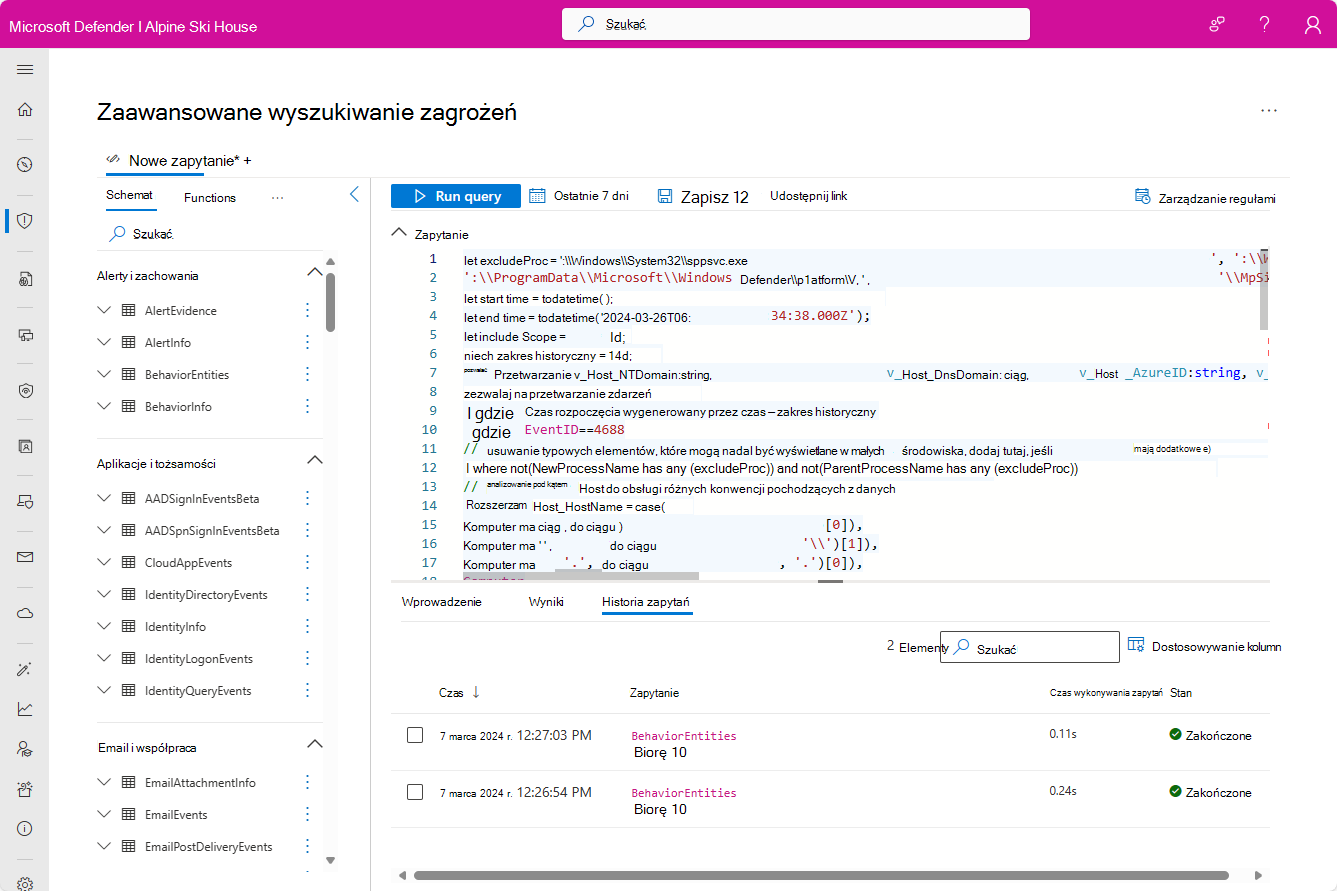
Task: Click the 0.11s execution time value
Action: (1063, 735)
